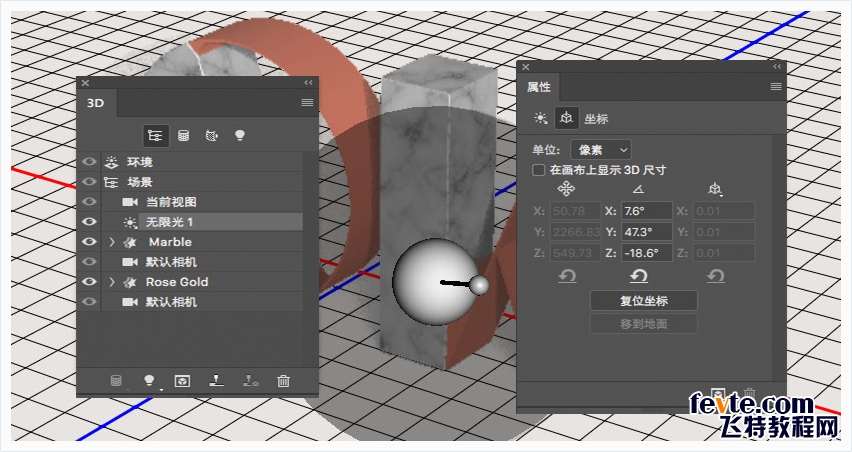This screenshot has width=852, height=452.
Task: Toggle visibility of first 默认相机 row
Action: [x=89, y=262]
